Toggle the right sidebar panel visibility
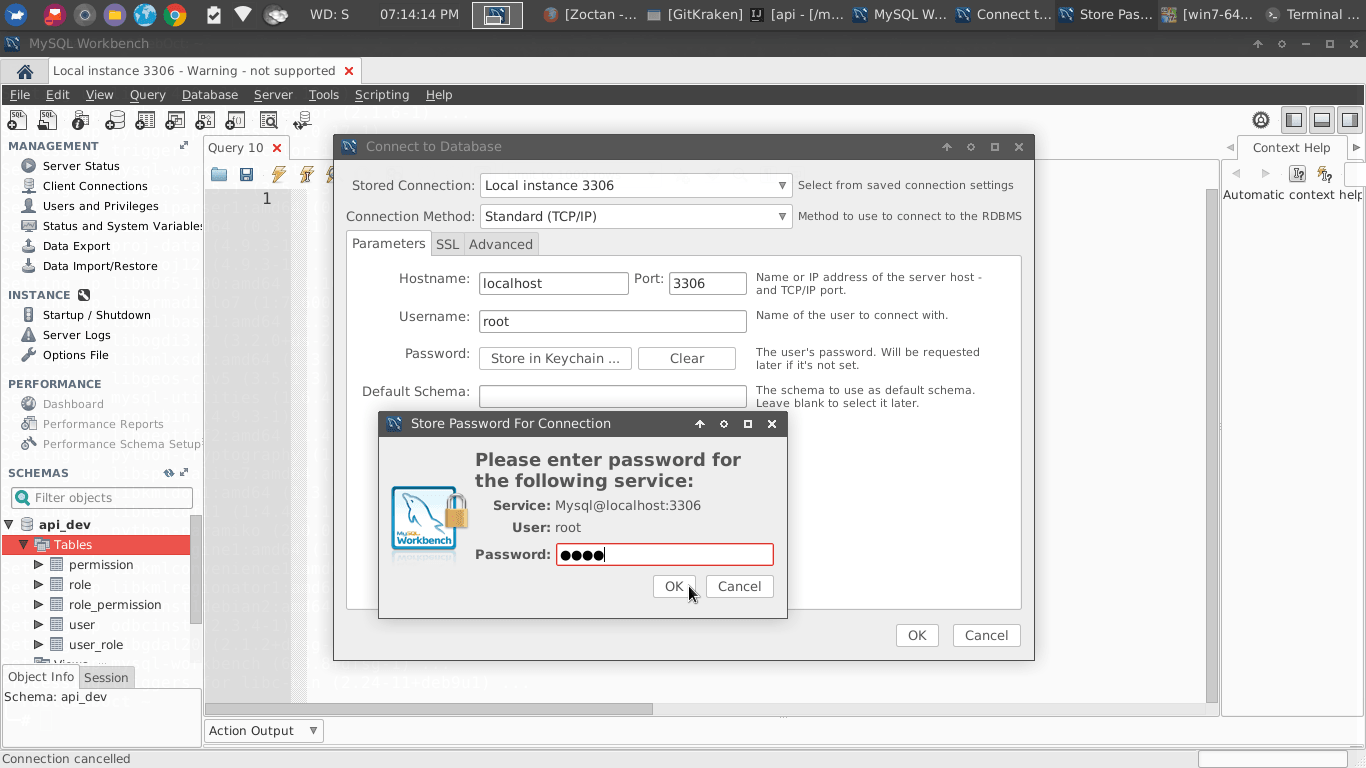This screenshot has height=768, width=1366. click(1349, 120)
